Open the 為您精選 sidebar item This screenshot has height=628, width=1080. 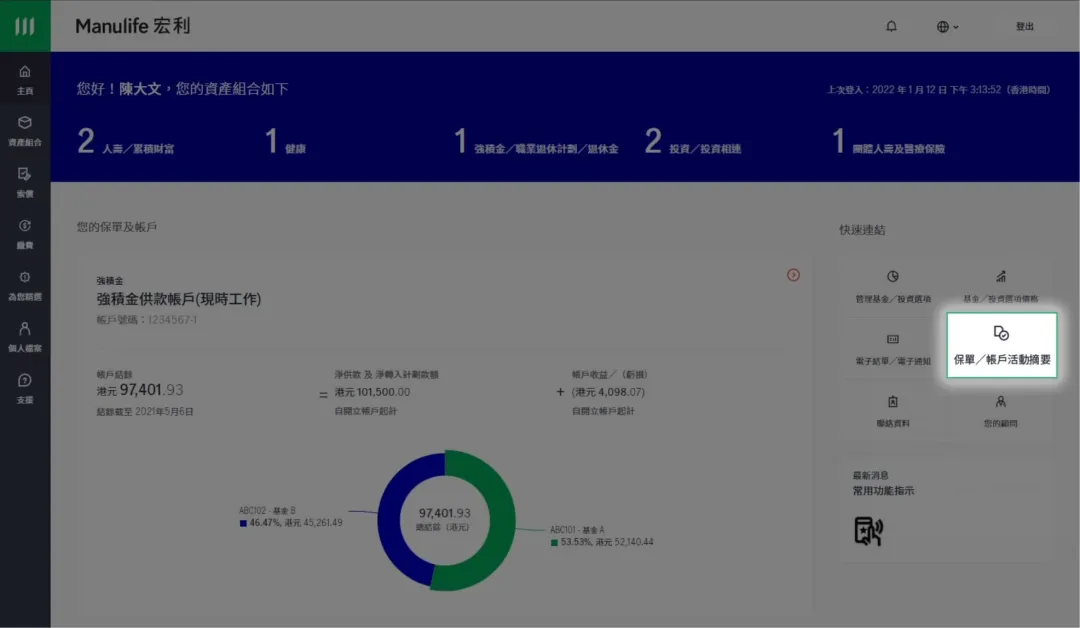click(25, 286)
